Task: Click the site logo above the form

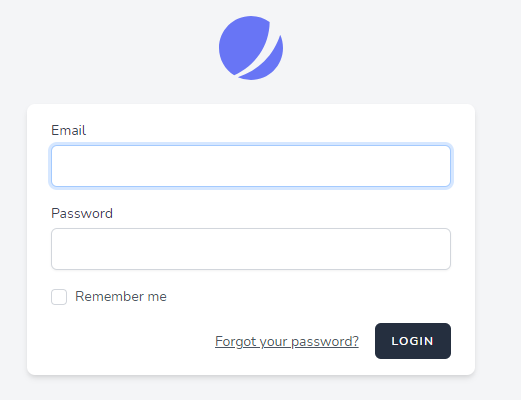Action: click(x=251, y=48)
